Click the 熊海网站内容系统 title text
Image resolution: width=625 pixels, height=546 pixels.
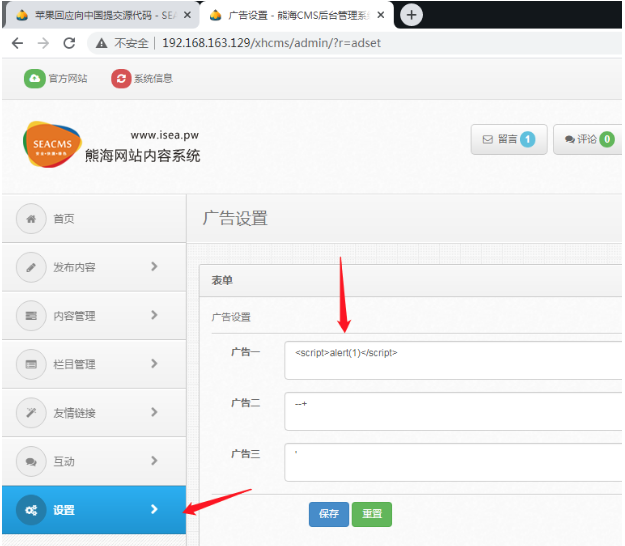pos(143,156)
